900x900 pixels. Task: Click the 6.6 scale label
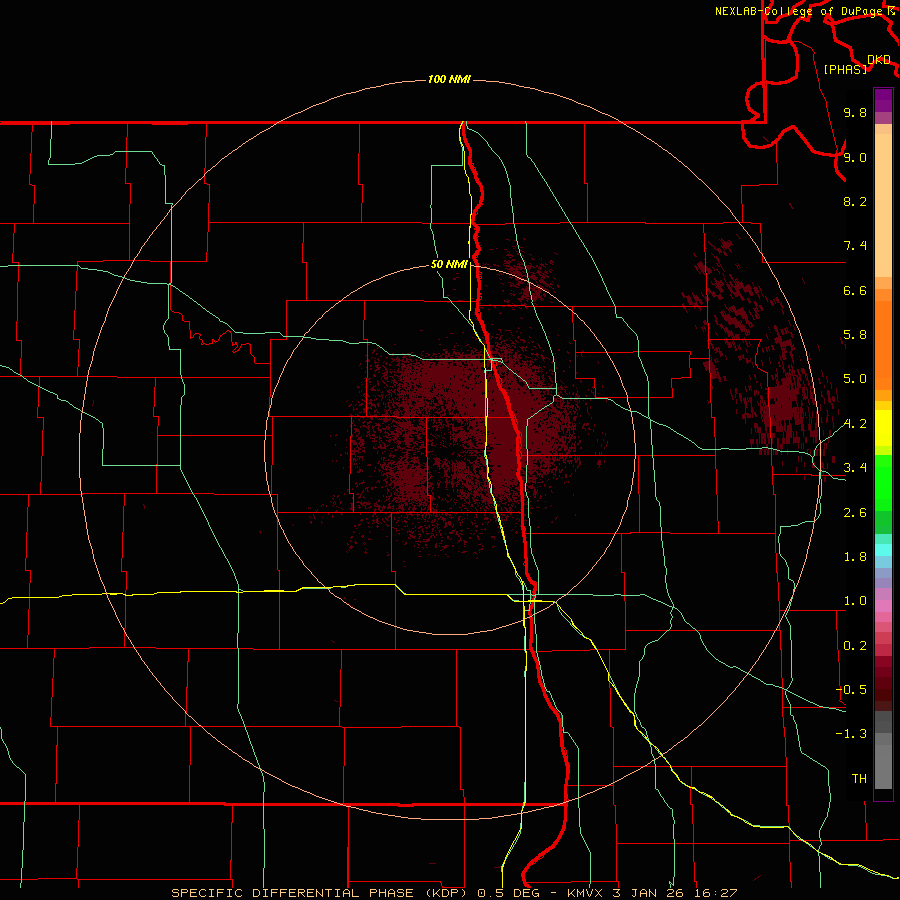point(855,290)
